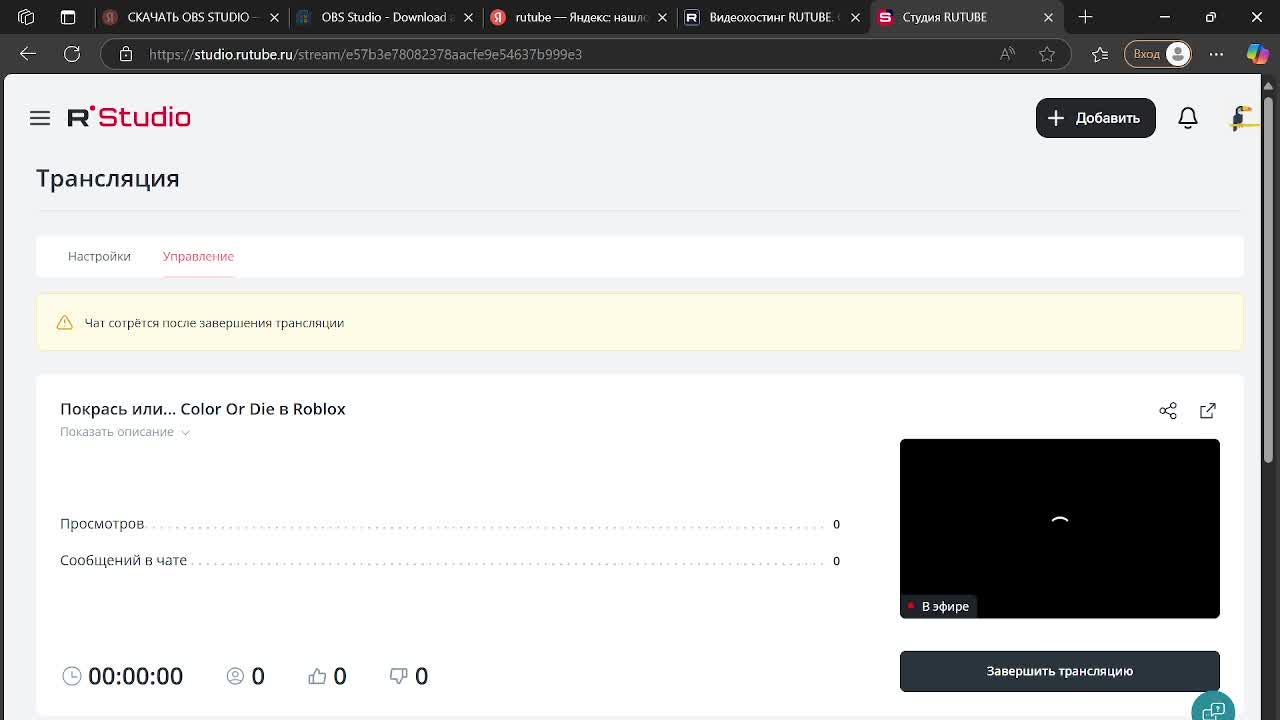Click the thumbs up likes icon

317,676
